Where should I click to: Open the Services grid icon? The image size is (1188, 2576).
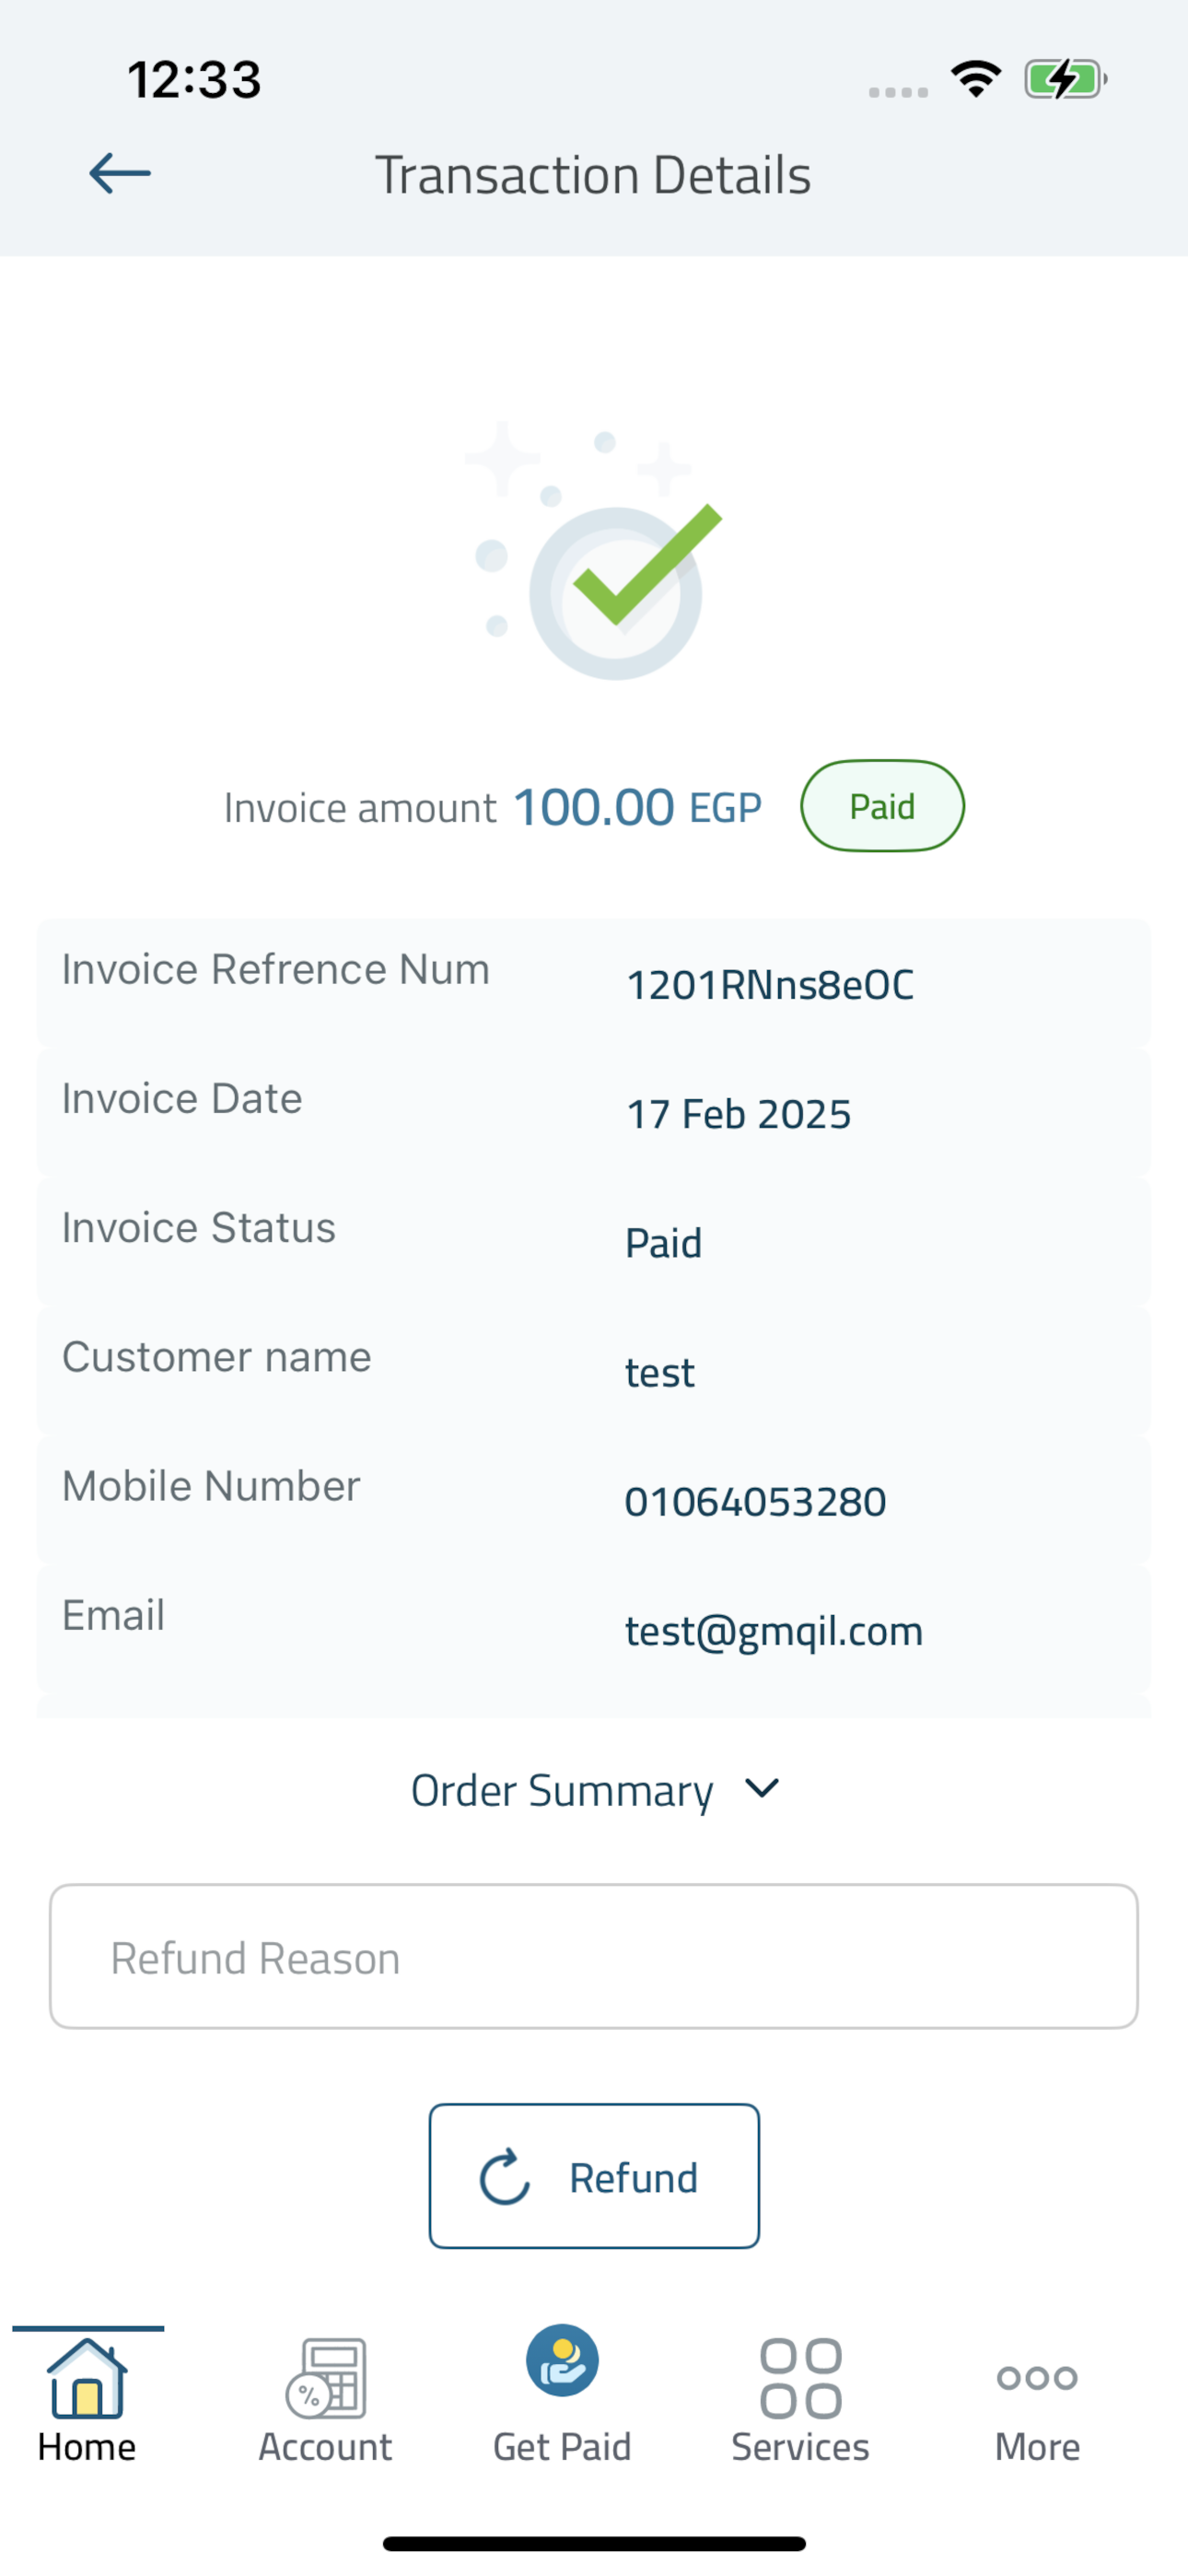[x=801, y=2378]
